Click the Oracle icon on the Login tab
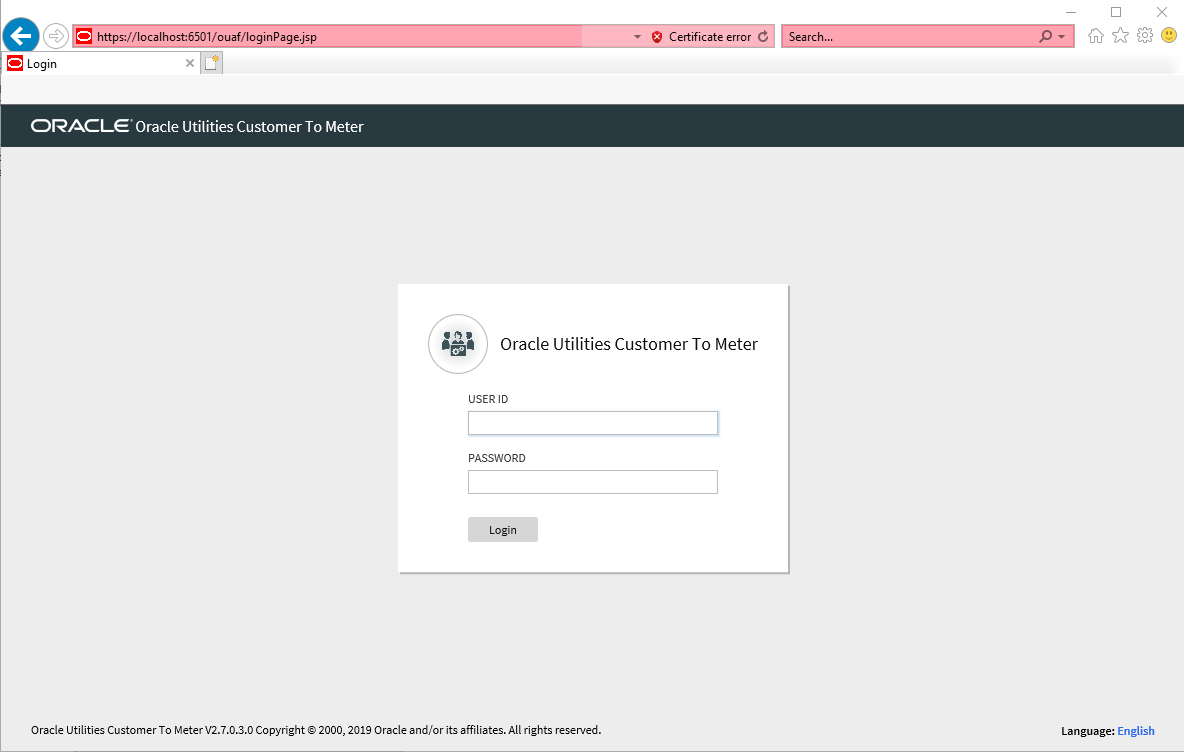Screen dimensions: 1184x752 pos(15,63)
